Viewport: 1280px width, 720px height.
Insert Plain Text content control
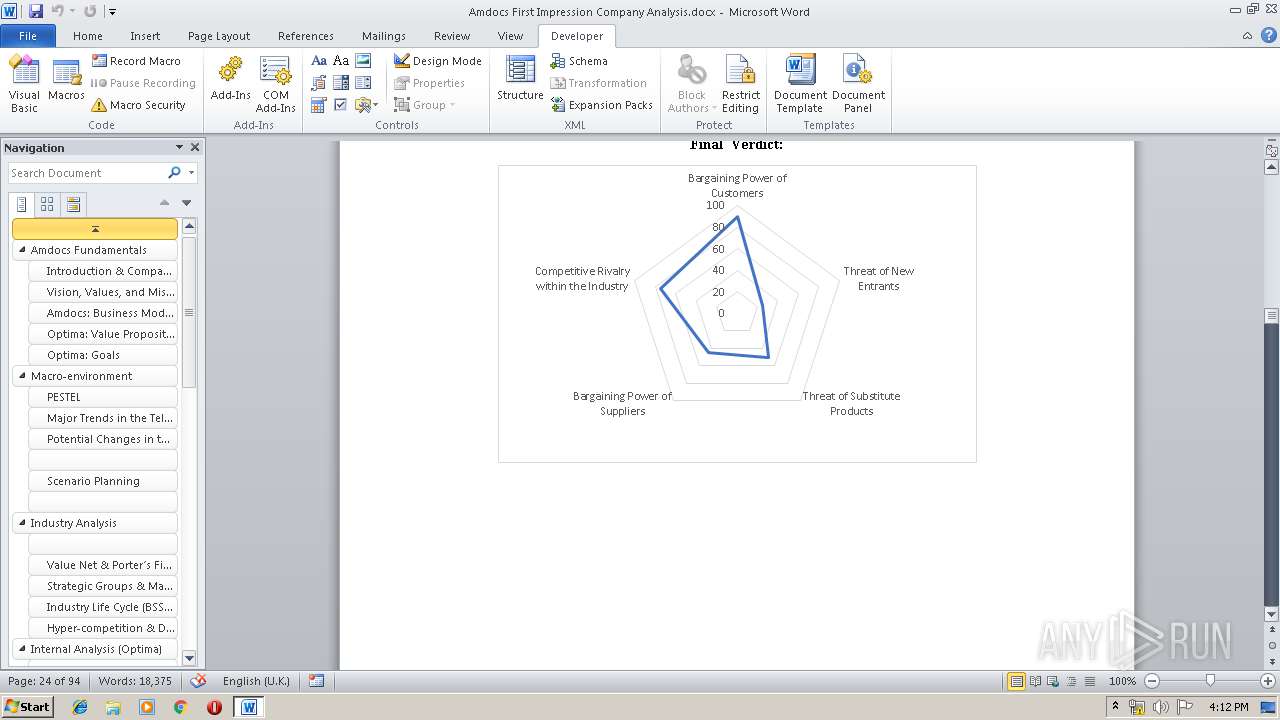tap(341, 61)
